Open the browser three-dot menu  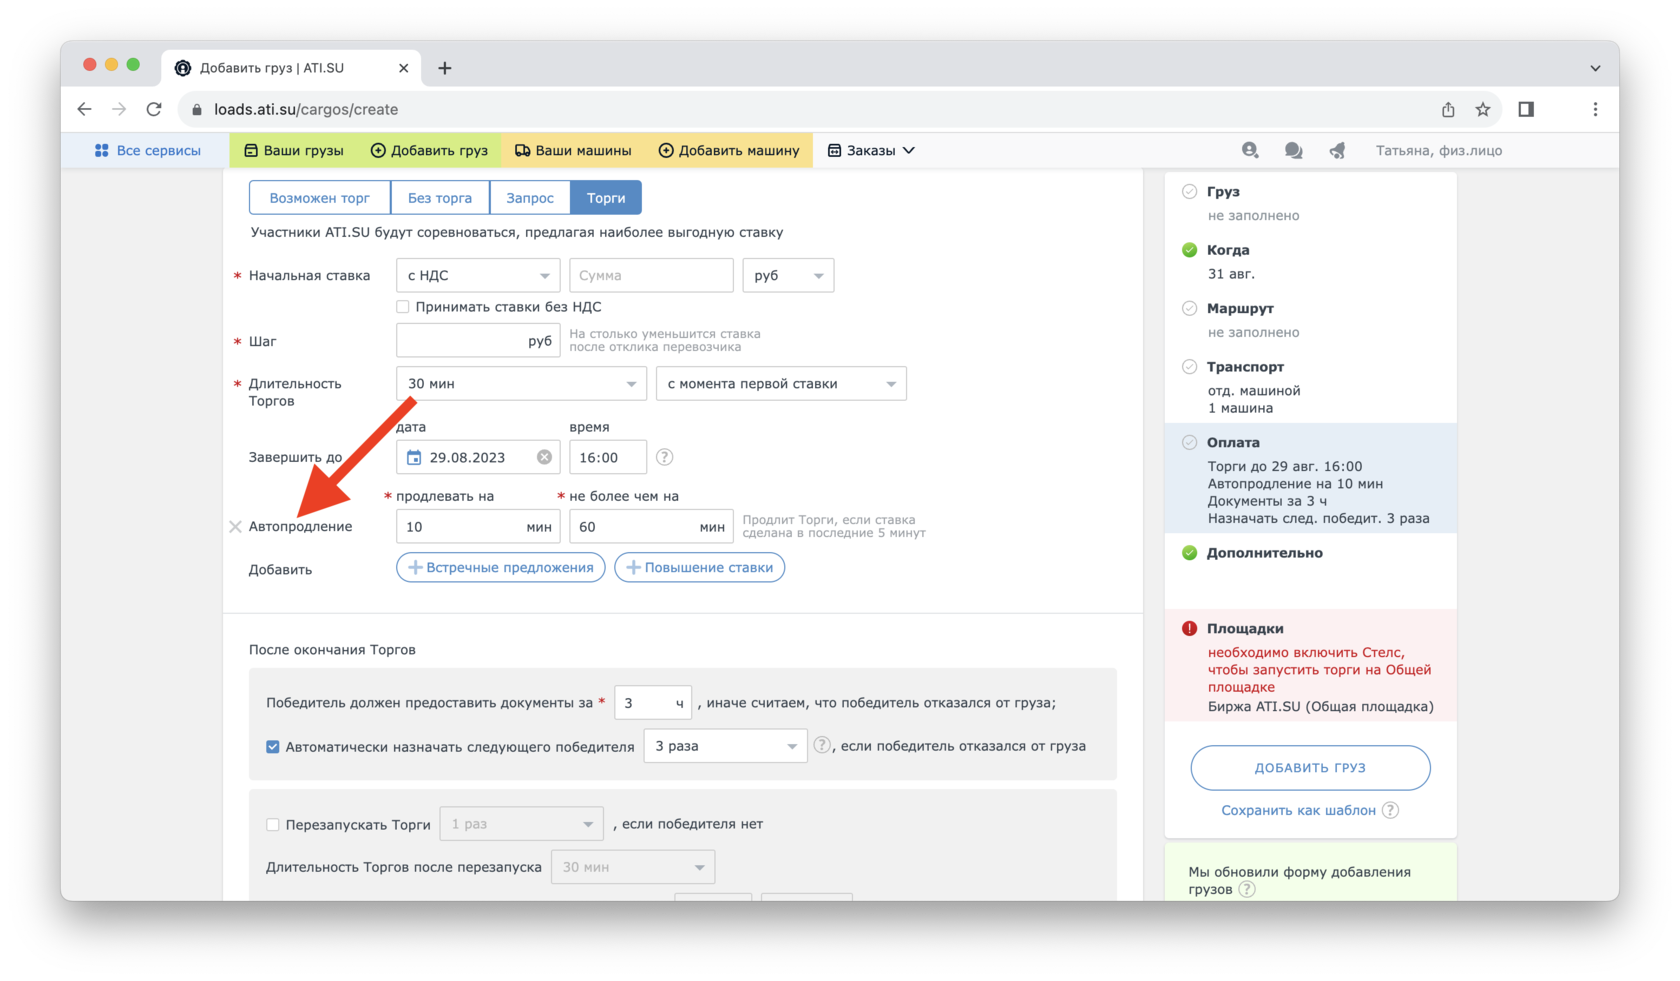(x=1595, y=109)
